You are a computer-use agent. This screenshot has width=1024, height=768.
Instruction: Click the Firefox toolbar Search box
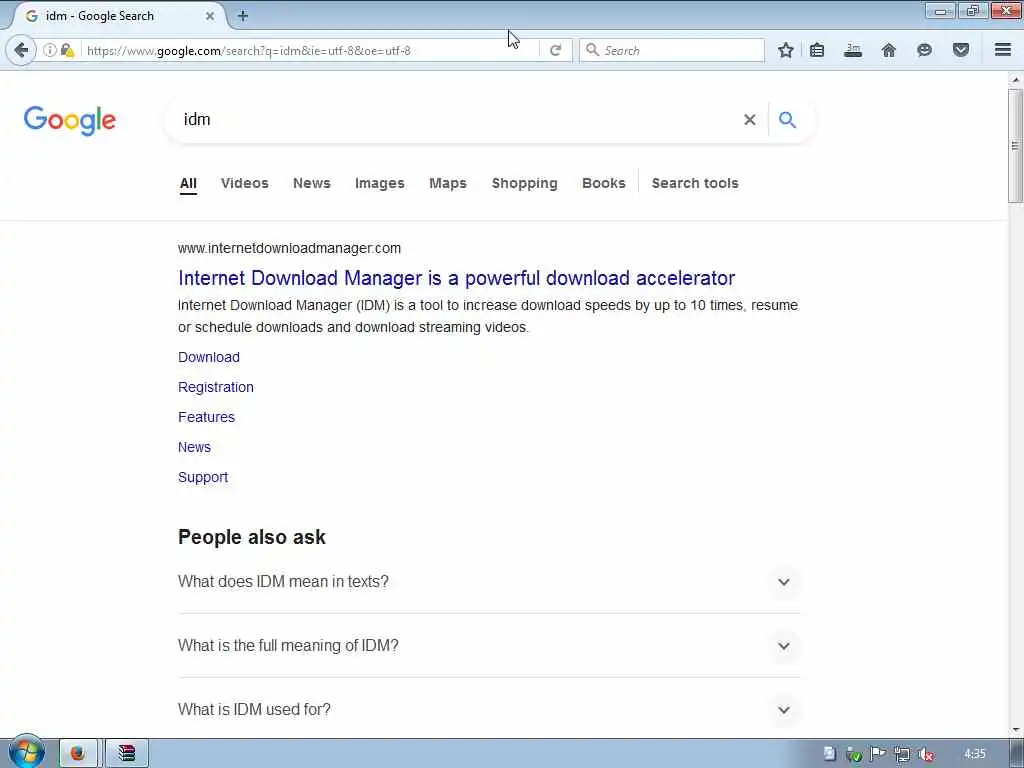click(x=672, y=50)
